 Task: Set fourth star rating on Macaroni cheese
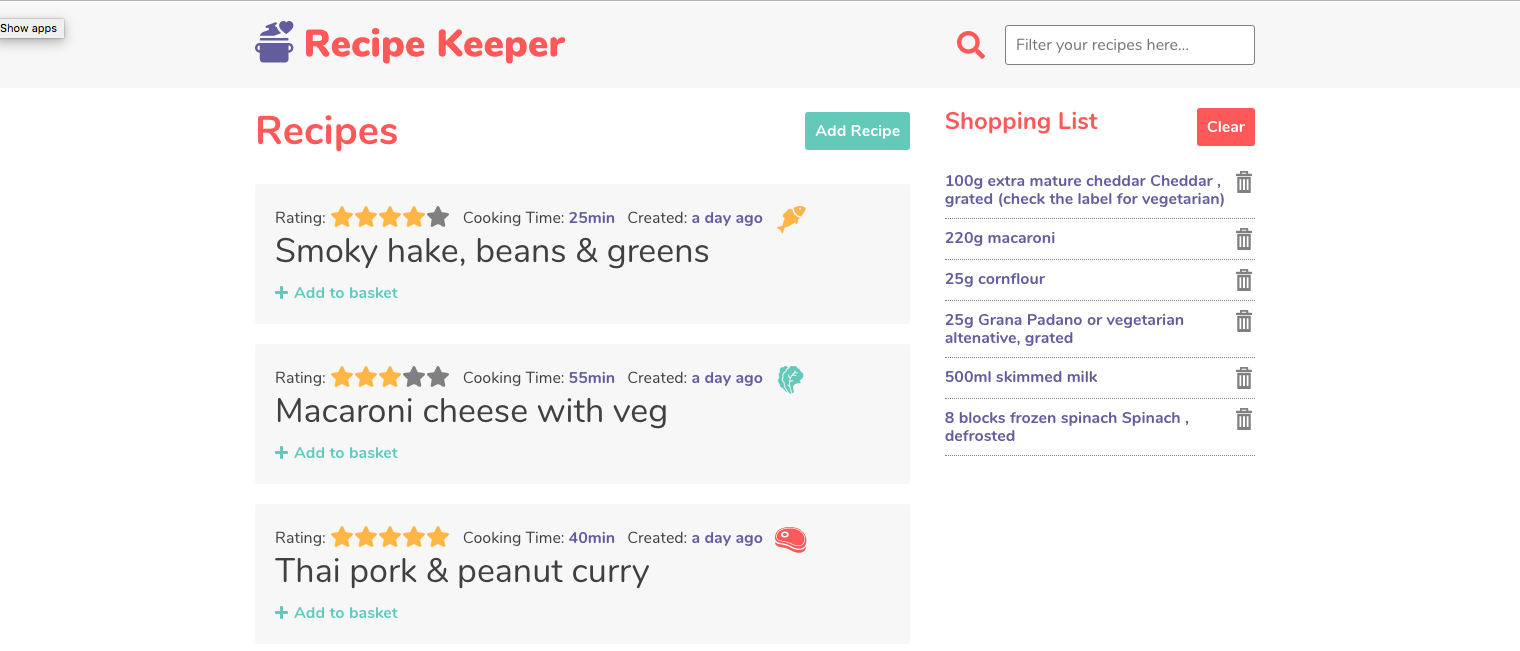click(x=414, y=377)
